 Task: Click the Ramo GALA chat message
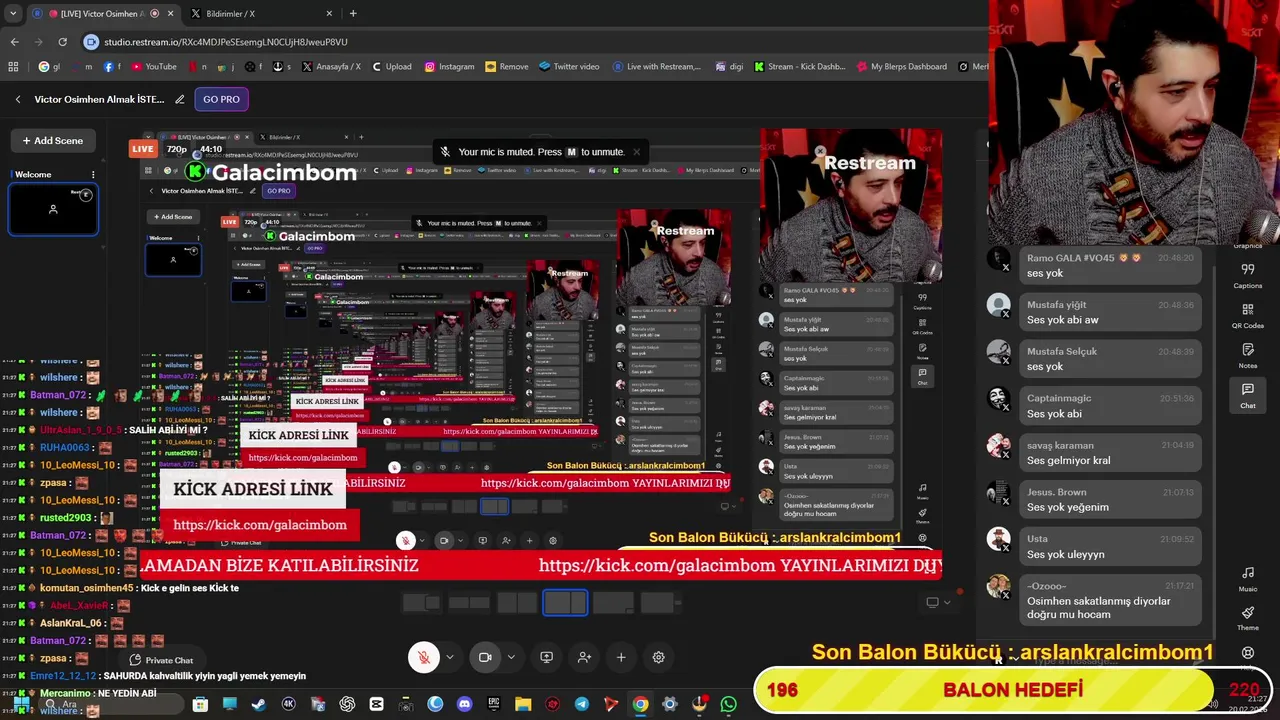[x=1110, y=265]
